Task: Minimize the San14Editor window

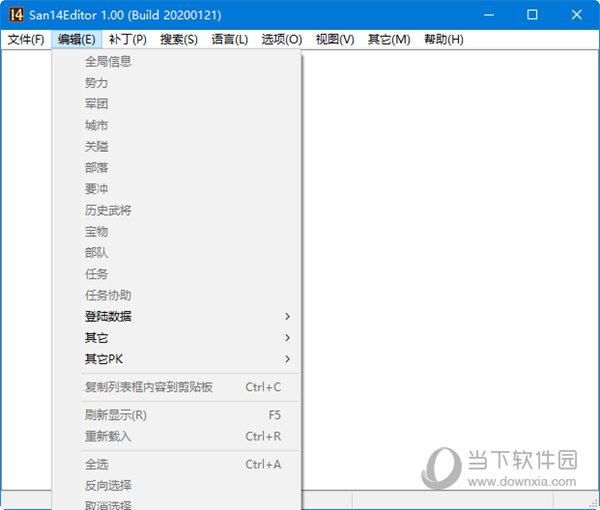Action: pos(489,15)
